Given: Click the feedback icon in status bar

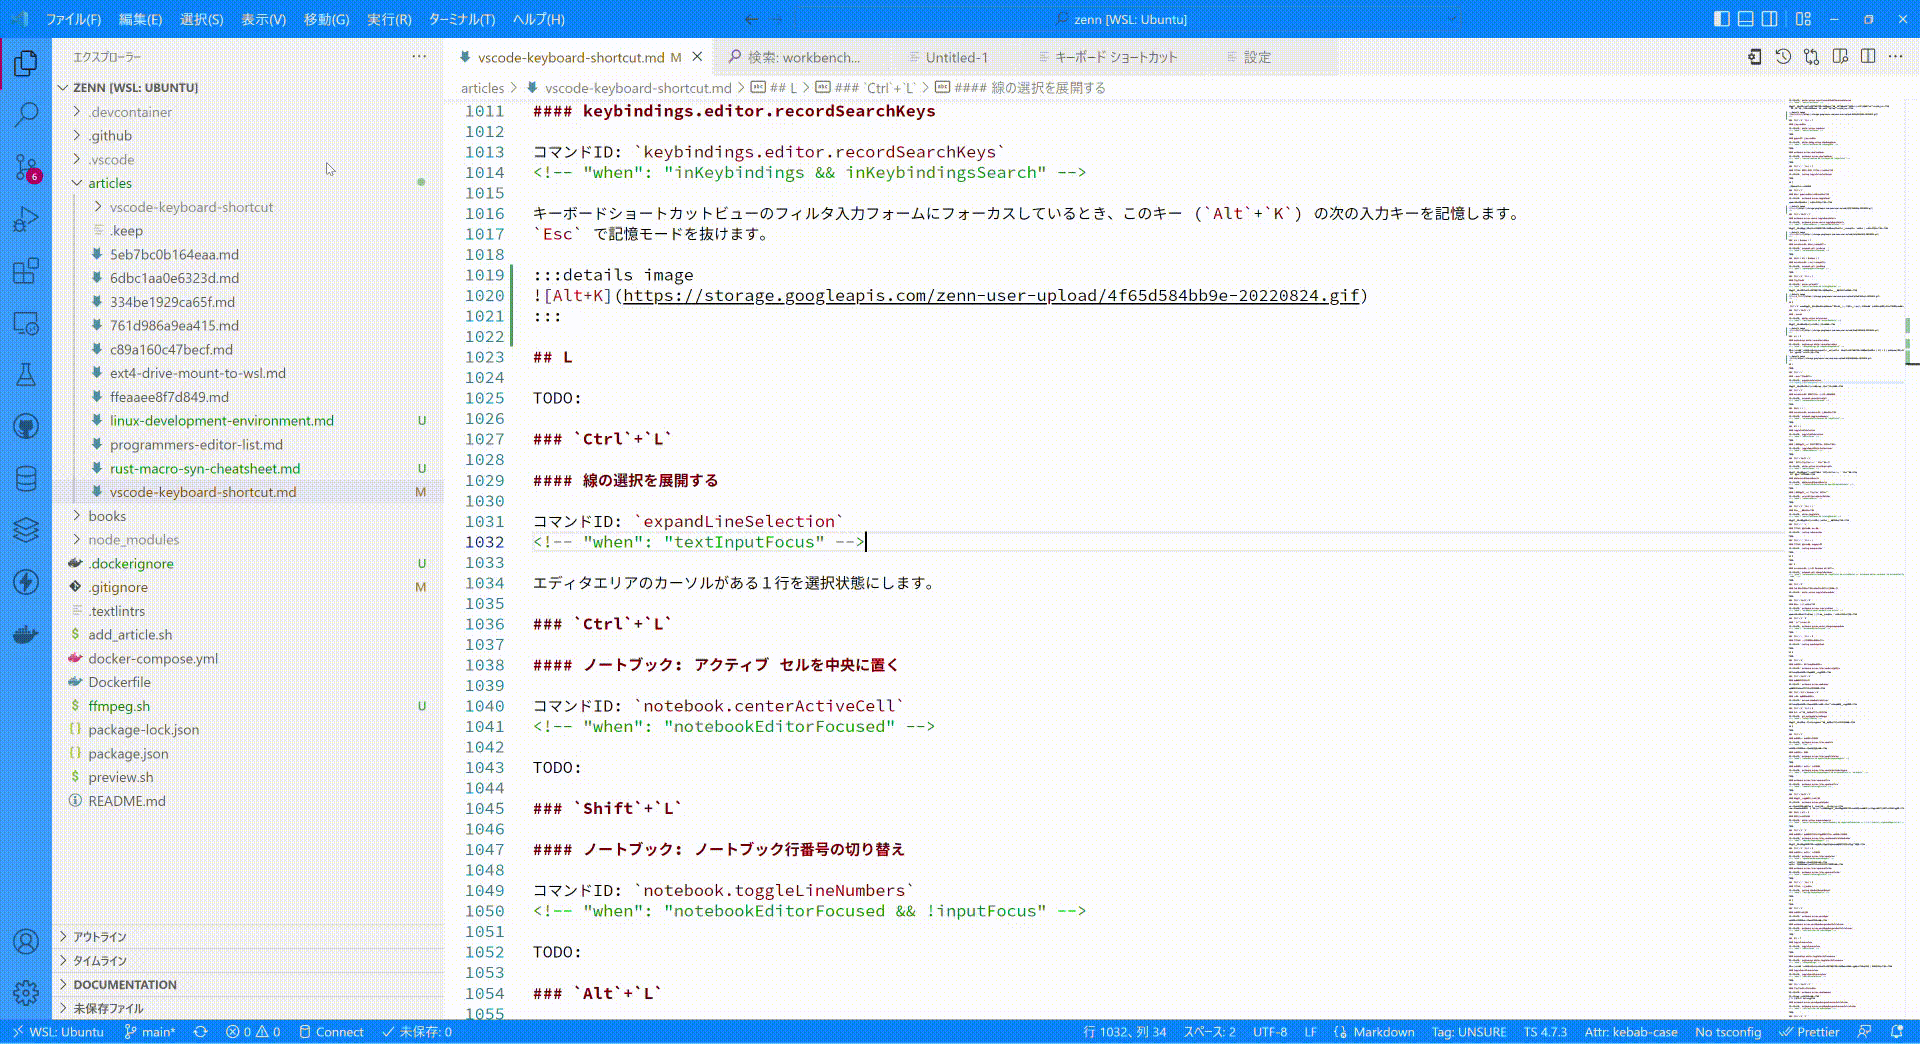Looking at the screenshot, I should (x=1864, y=1032).
